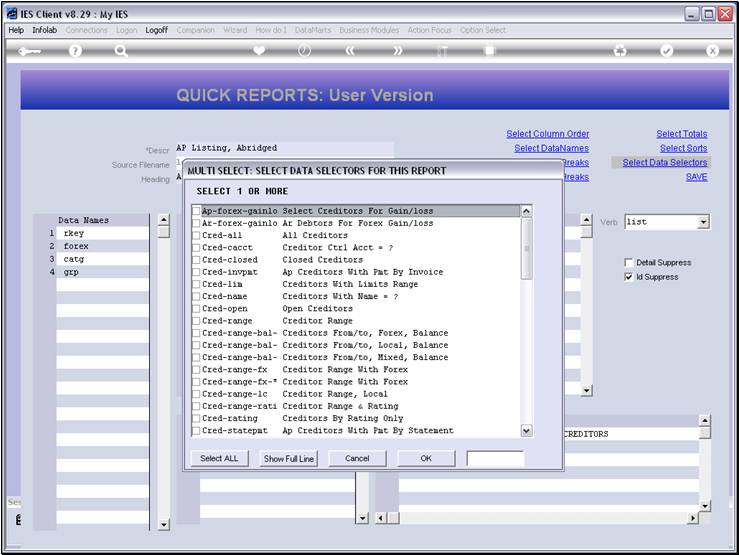Click the Show Full Line button
Viewport: 739px width, 555px height.
288,458
